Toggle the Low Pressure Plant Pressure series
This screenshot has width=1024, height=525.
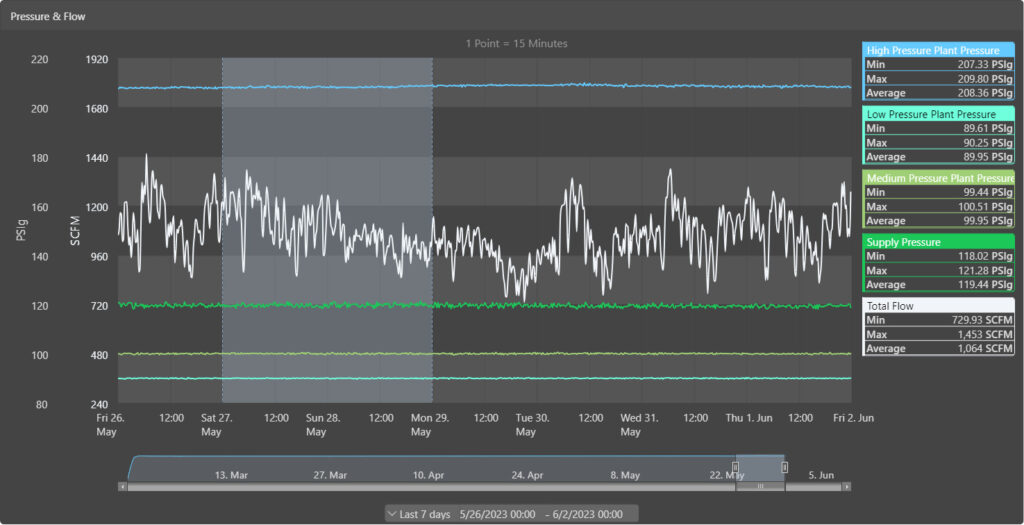coord(938,114)
